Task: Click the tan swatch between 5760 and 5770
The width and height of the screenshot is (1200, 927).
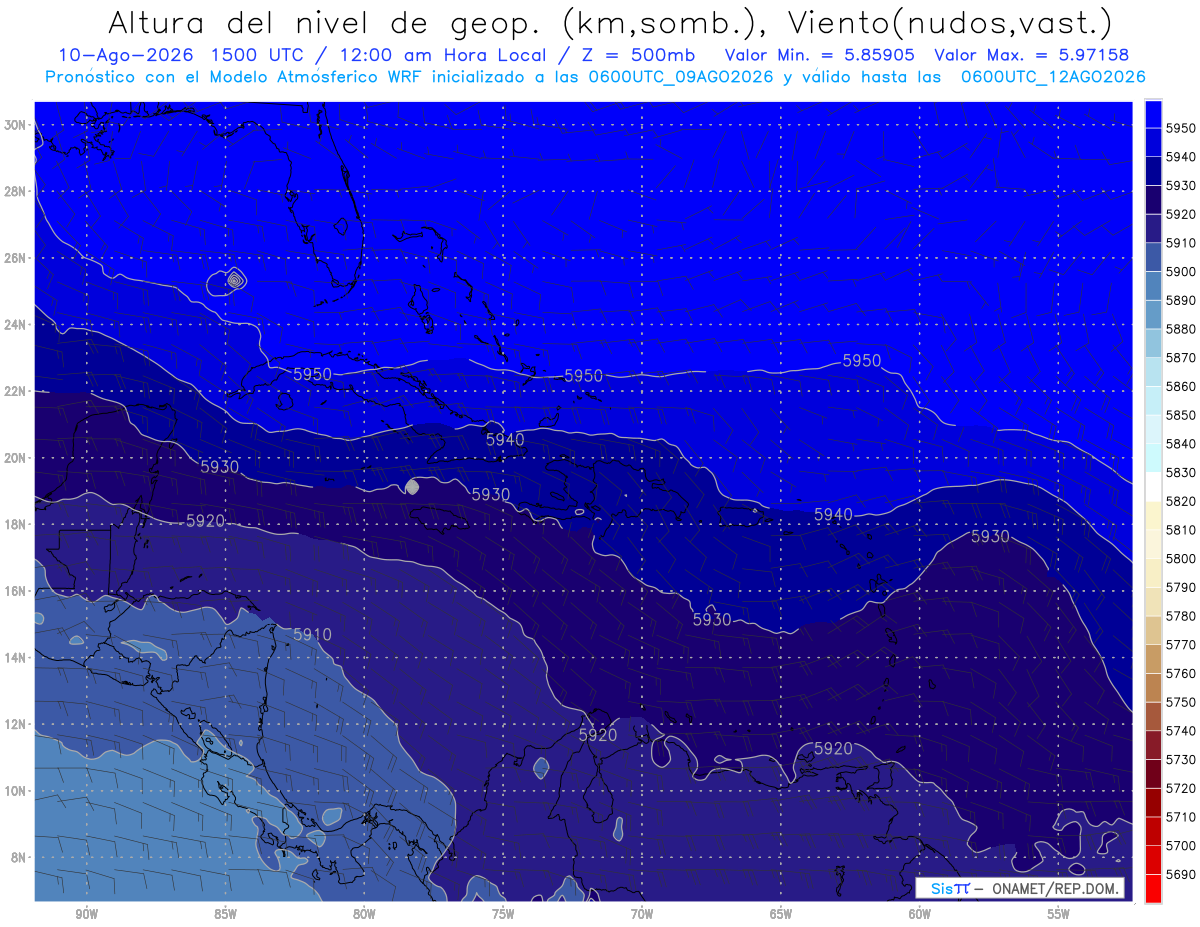Action: click(1153, 659)
